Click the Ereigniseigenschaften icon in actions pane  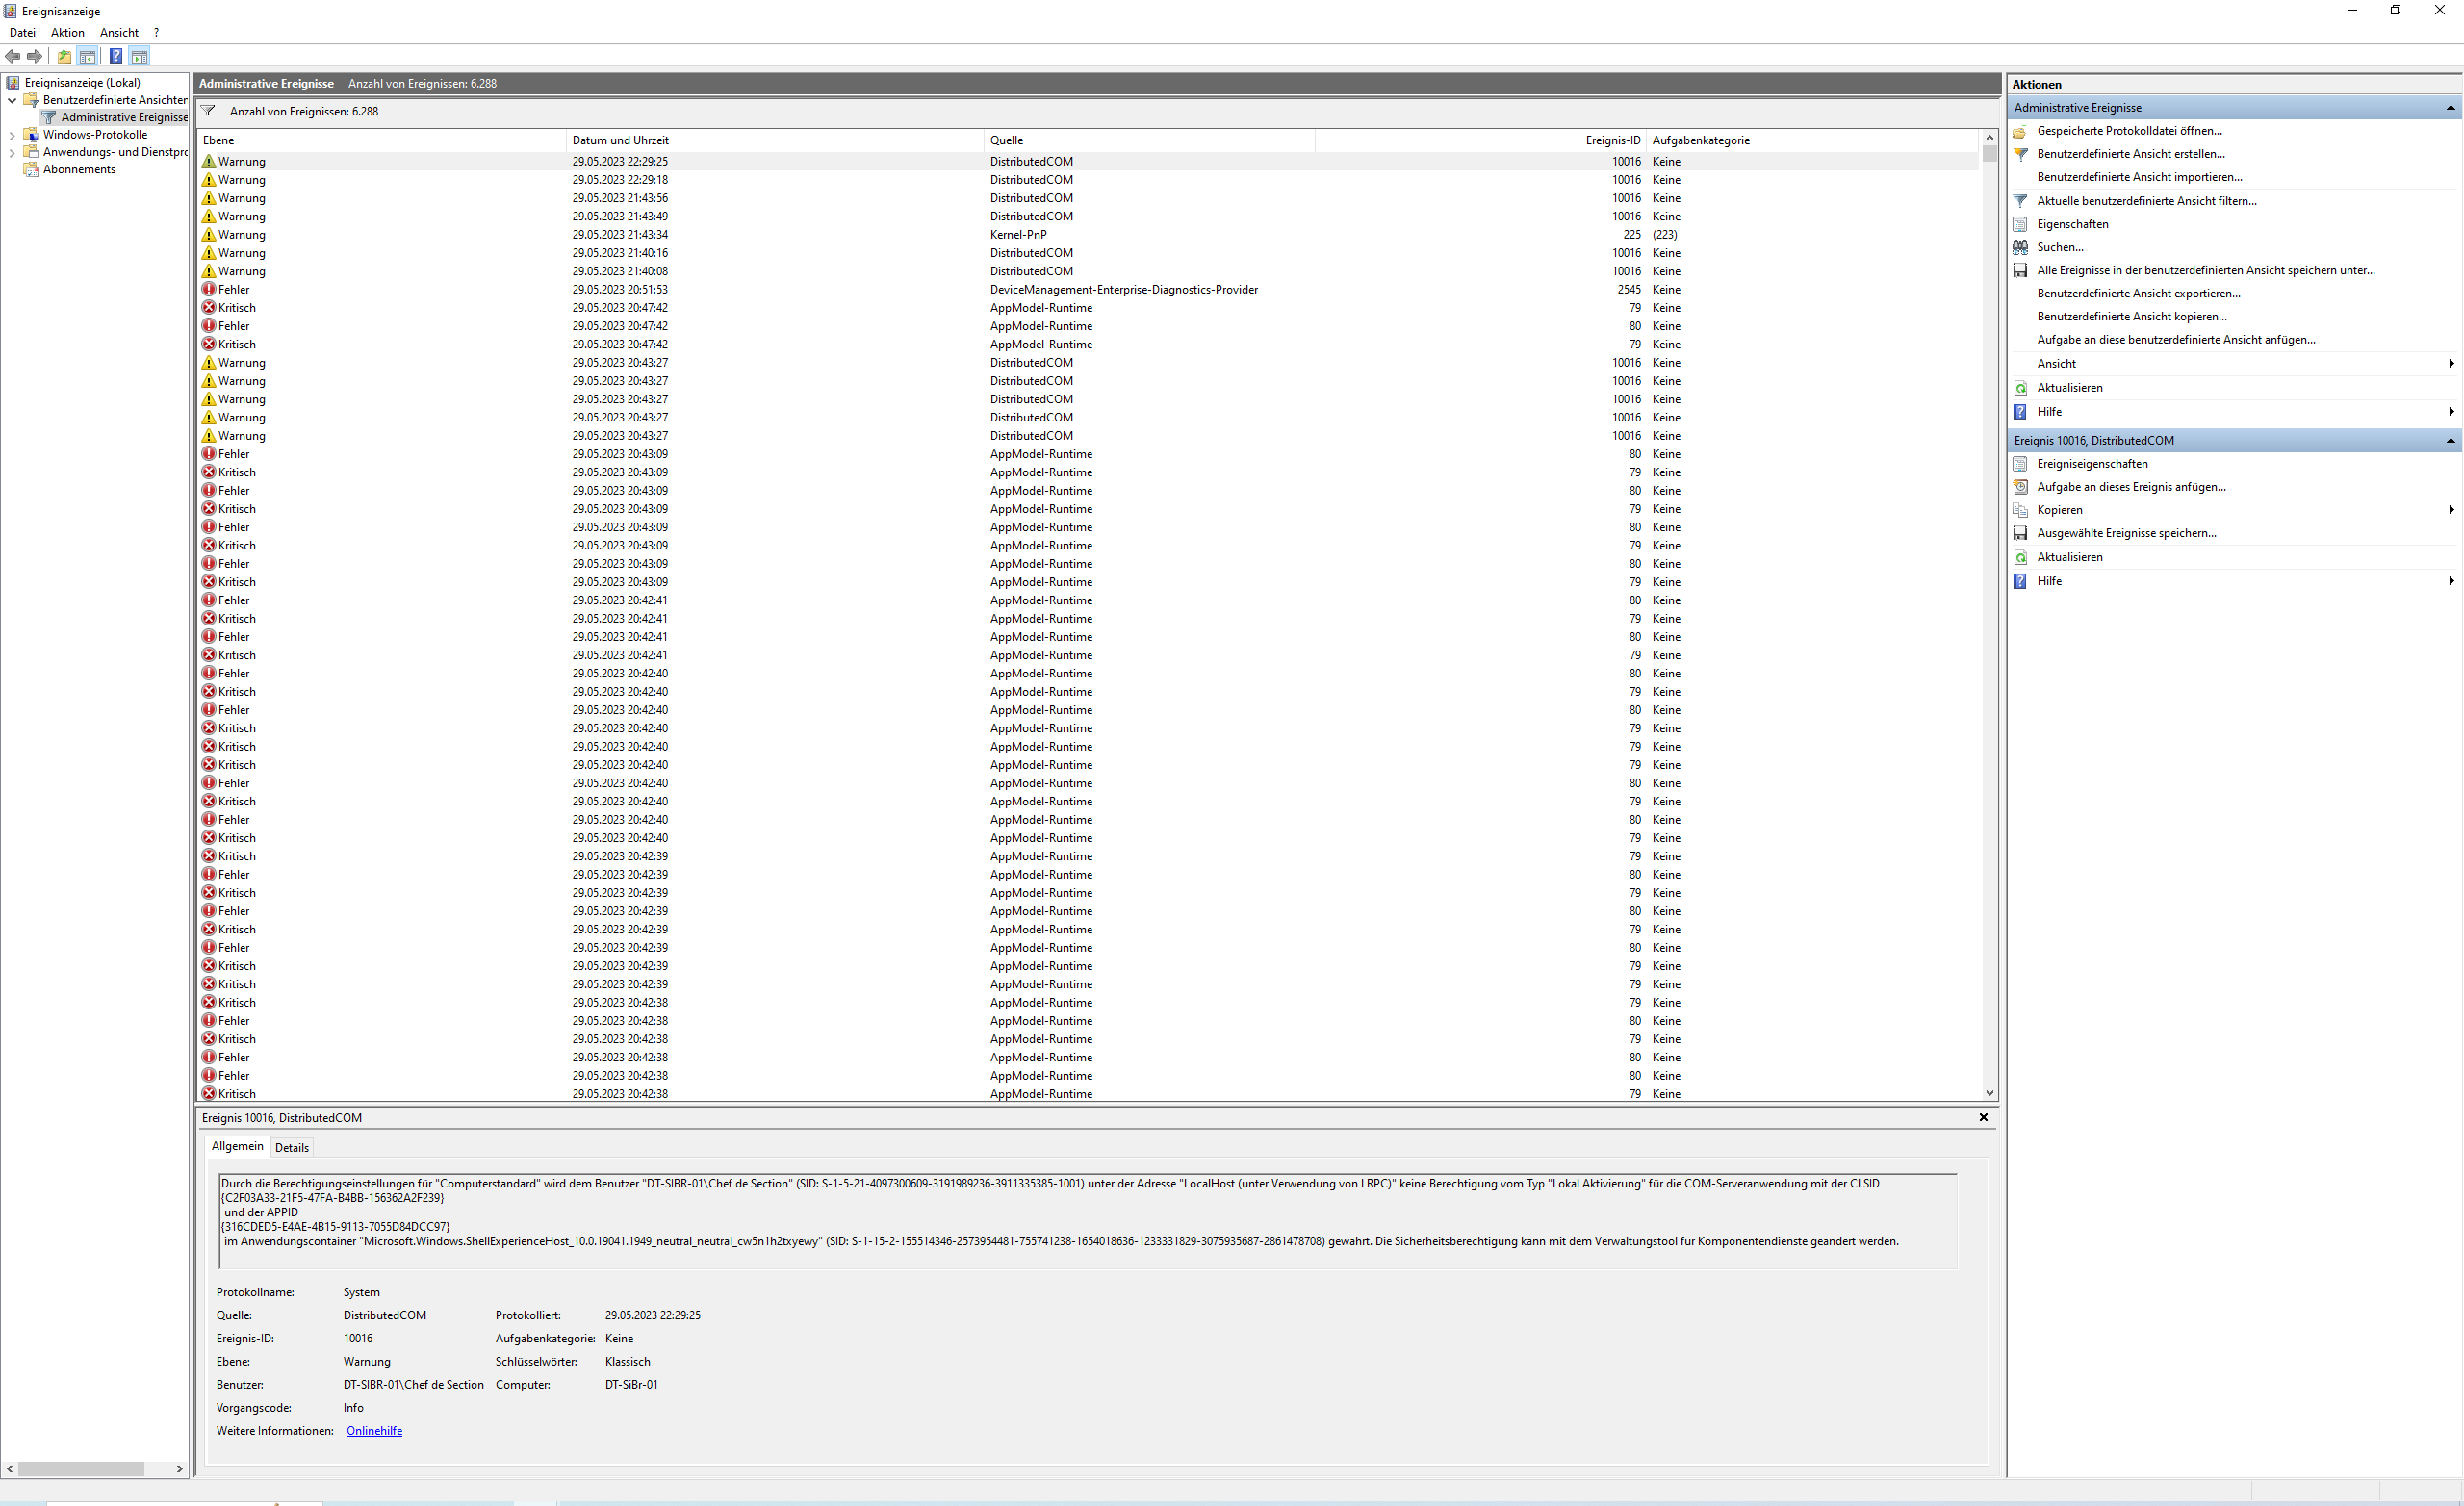[2020, 464]
